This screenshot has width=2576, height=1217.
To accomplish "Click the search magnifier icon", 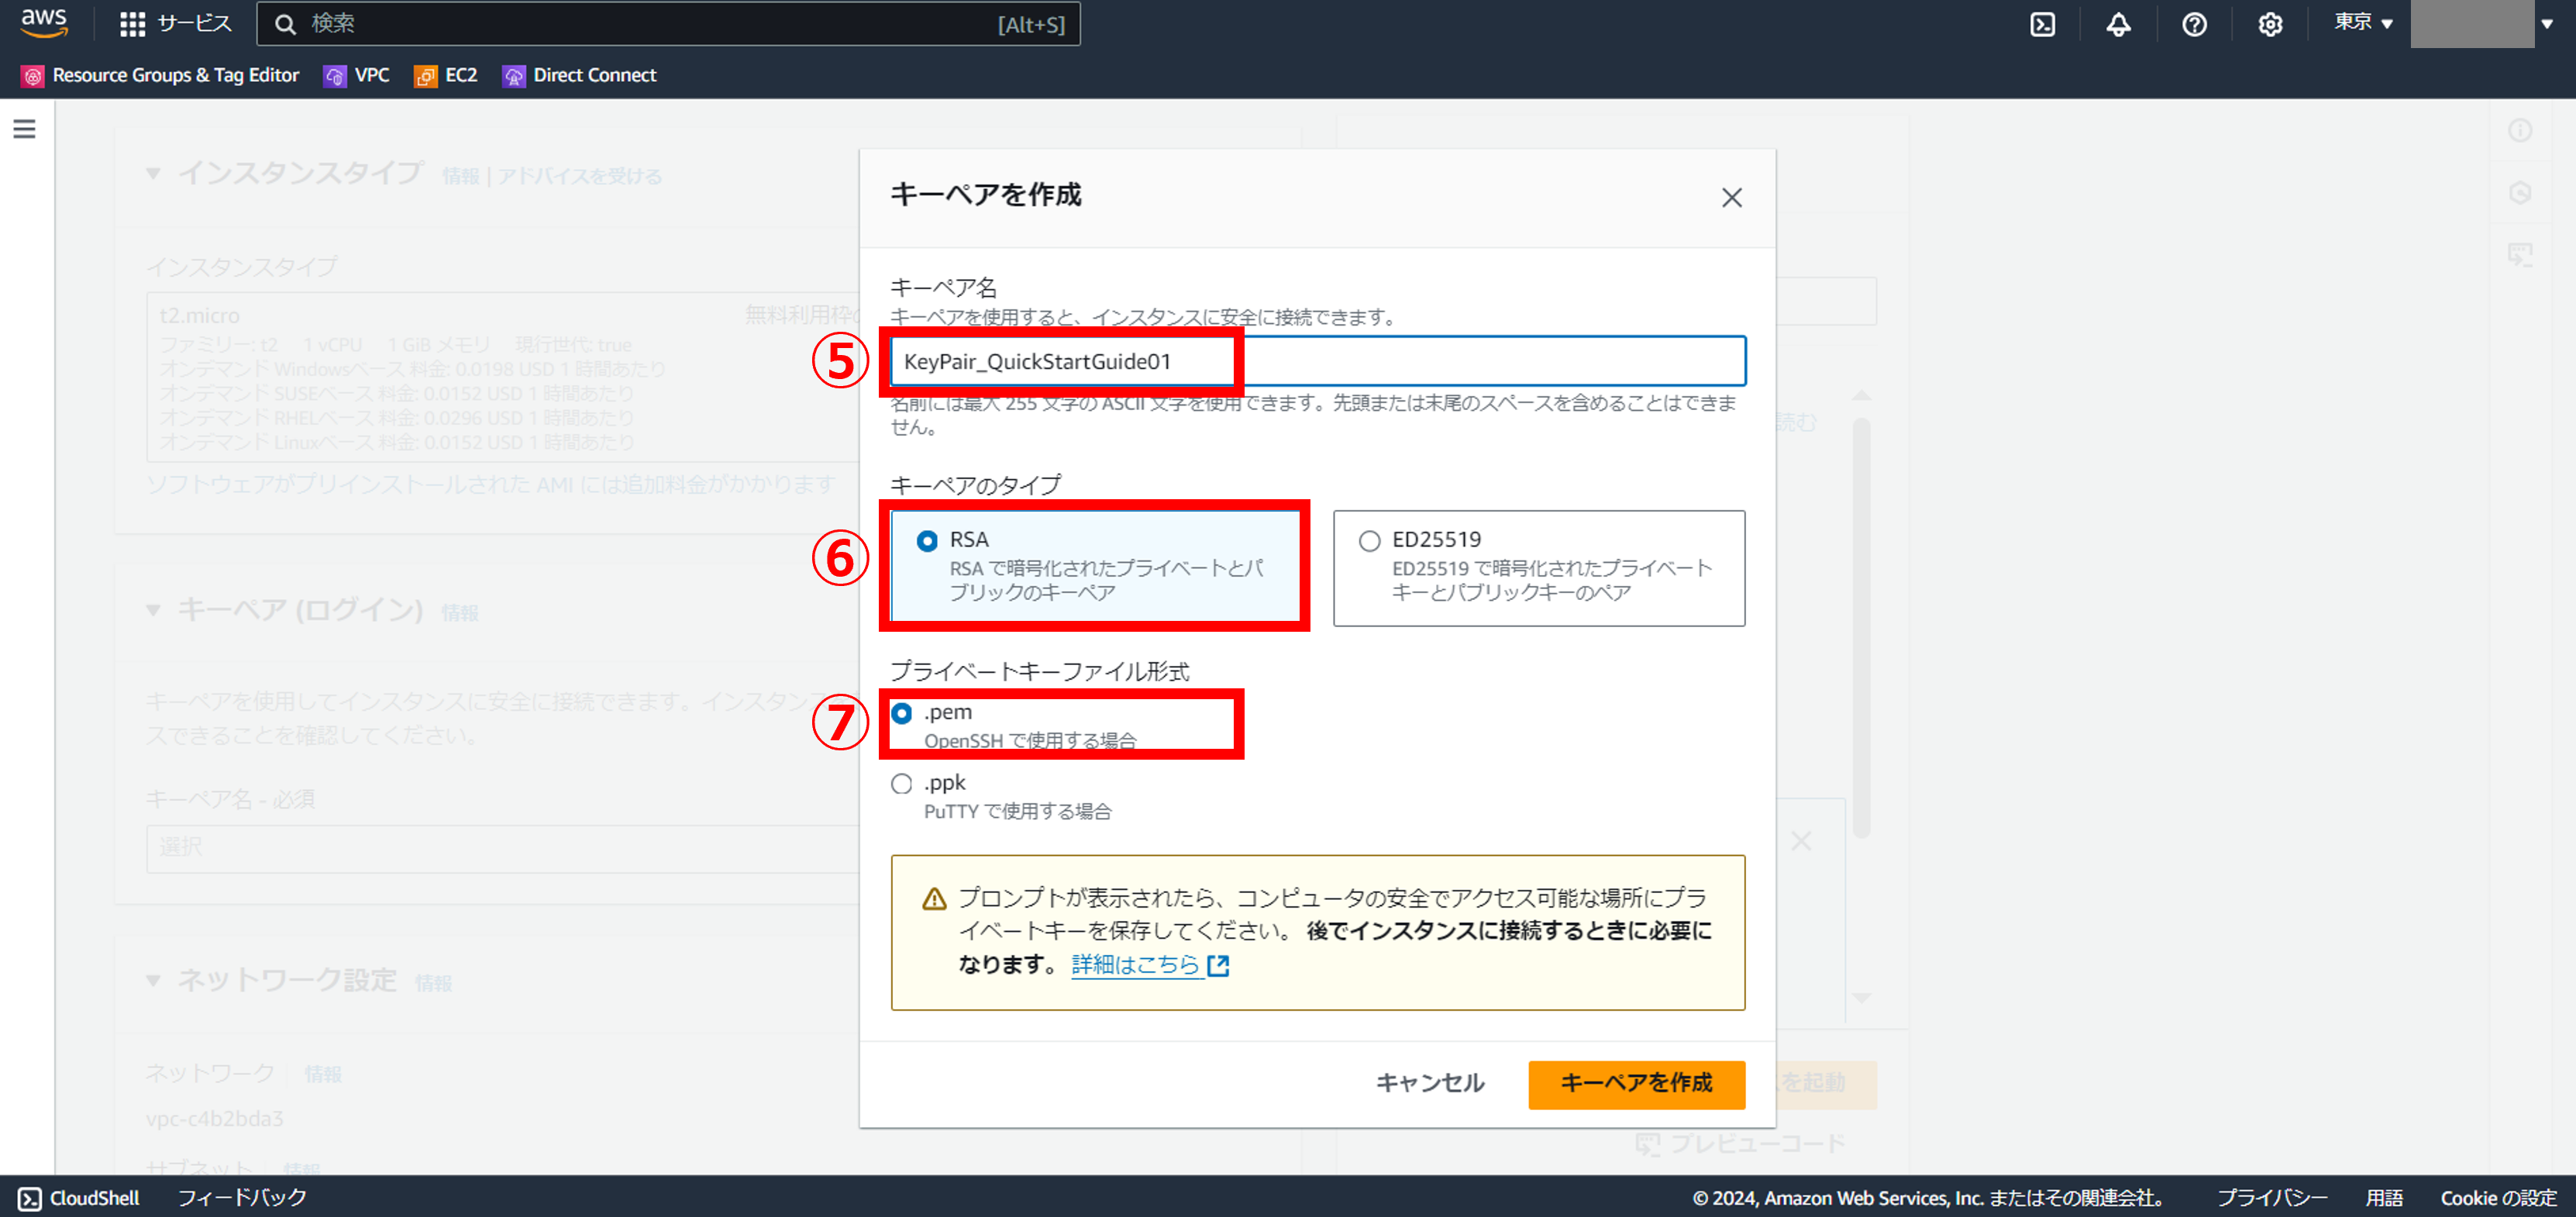I will pyautogui.click(x=285, y=24).
